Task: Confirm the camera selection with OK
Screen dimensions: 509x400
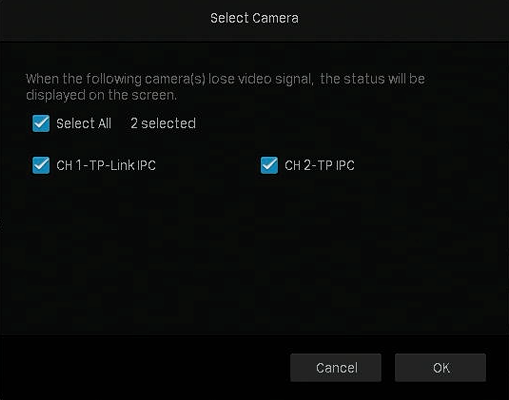Action: coord(440,368)
